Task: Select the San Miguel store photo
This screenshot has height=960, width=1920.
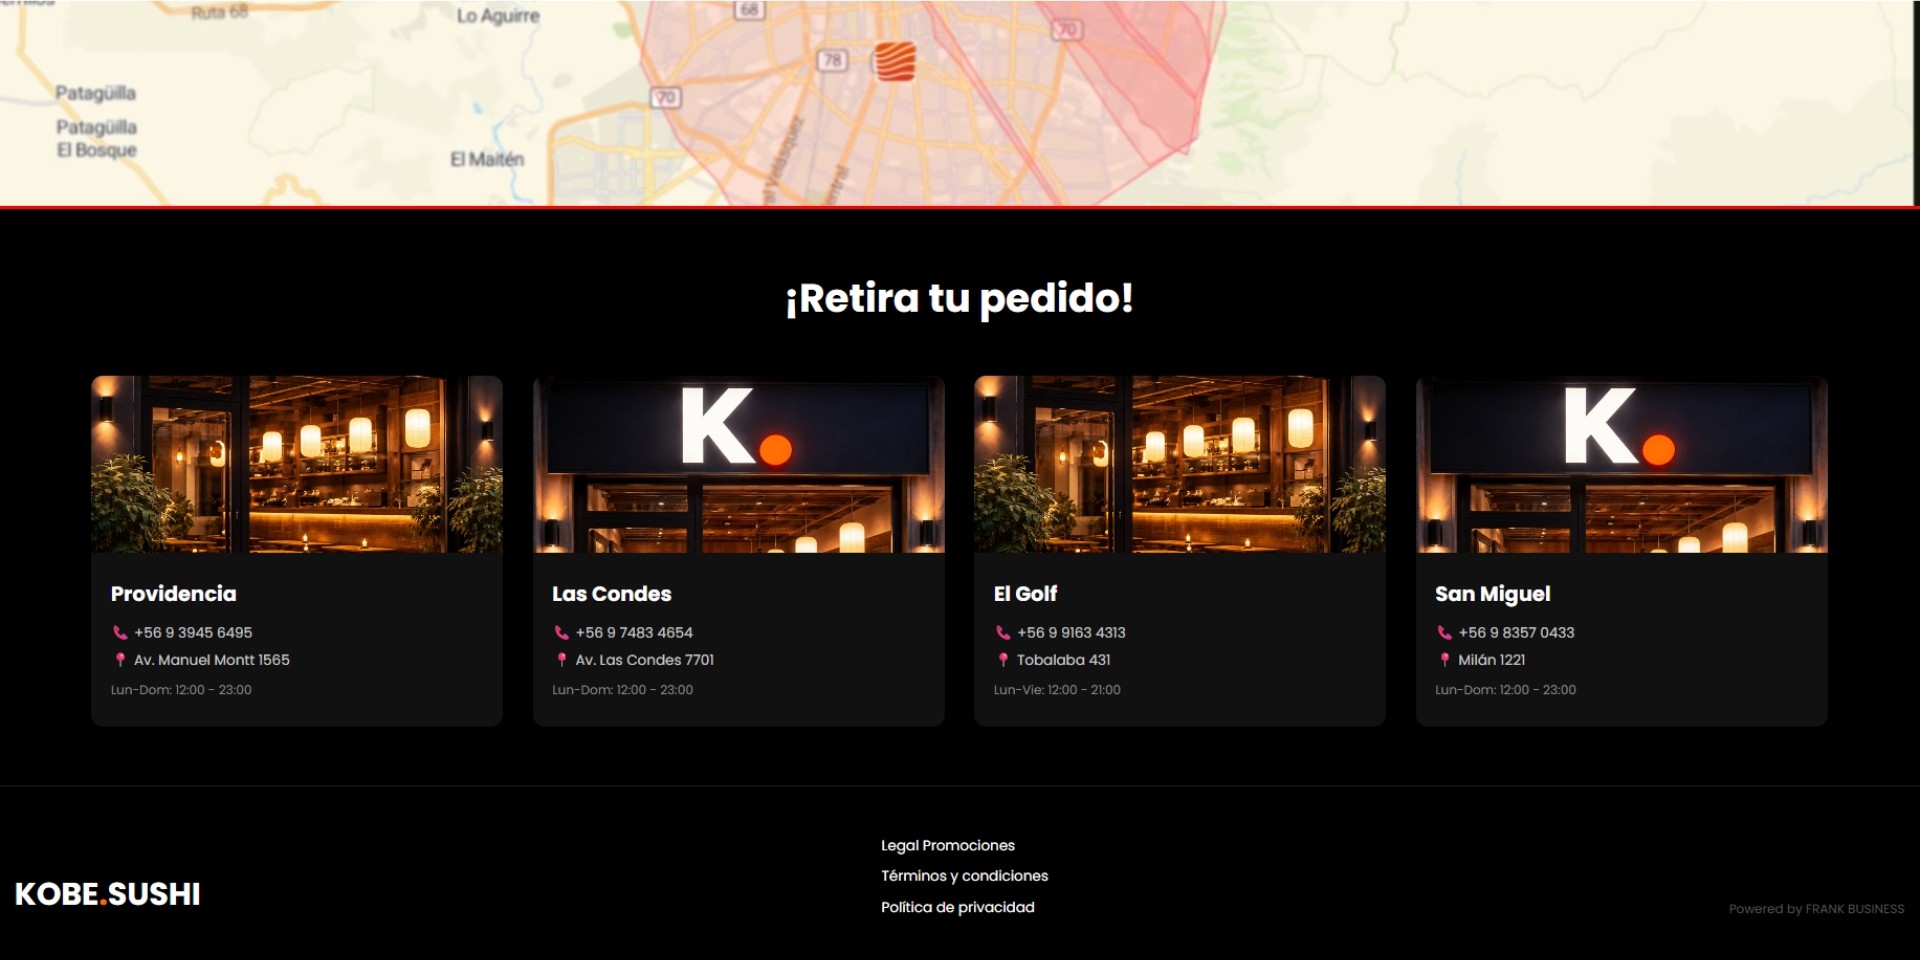Action: tap(1621, 464)
